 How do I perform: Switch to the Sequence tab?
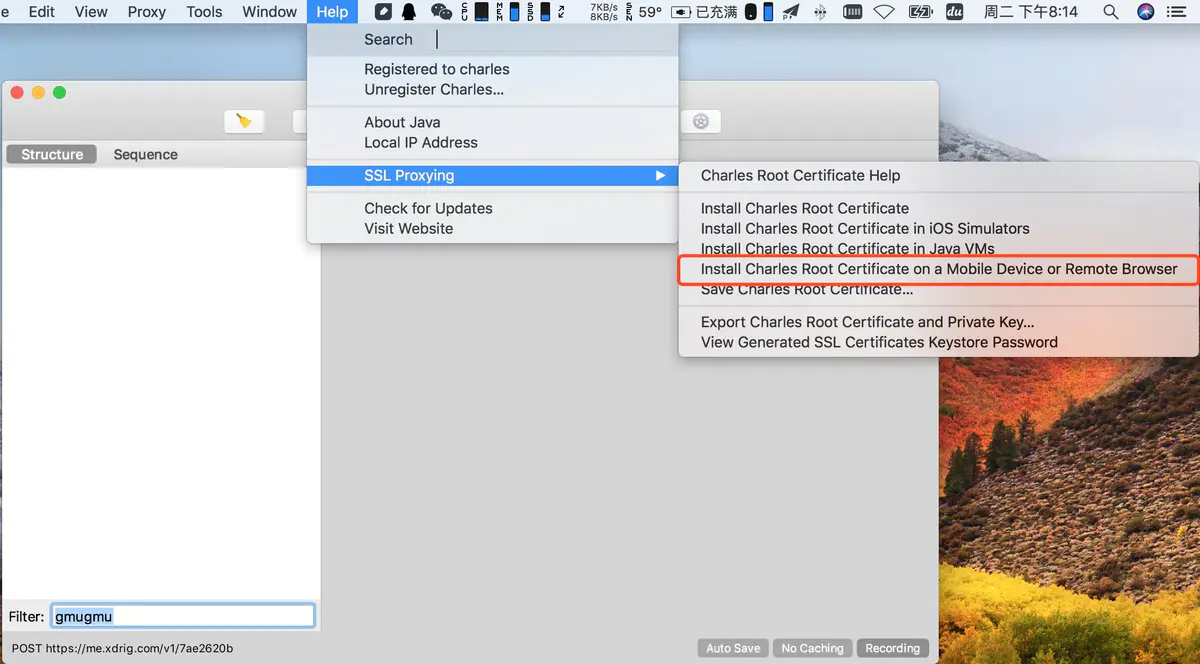tap(145, 154)
